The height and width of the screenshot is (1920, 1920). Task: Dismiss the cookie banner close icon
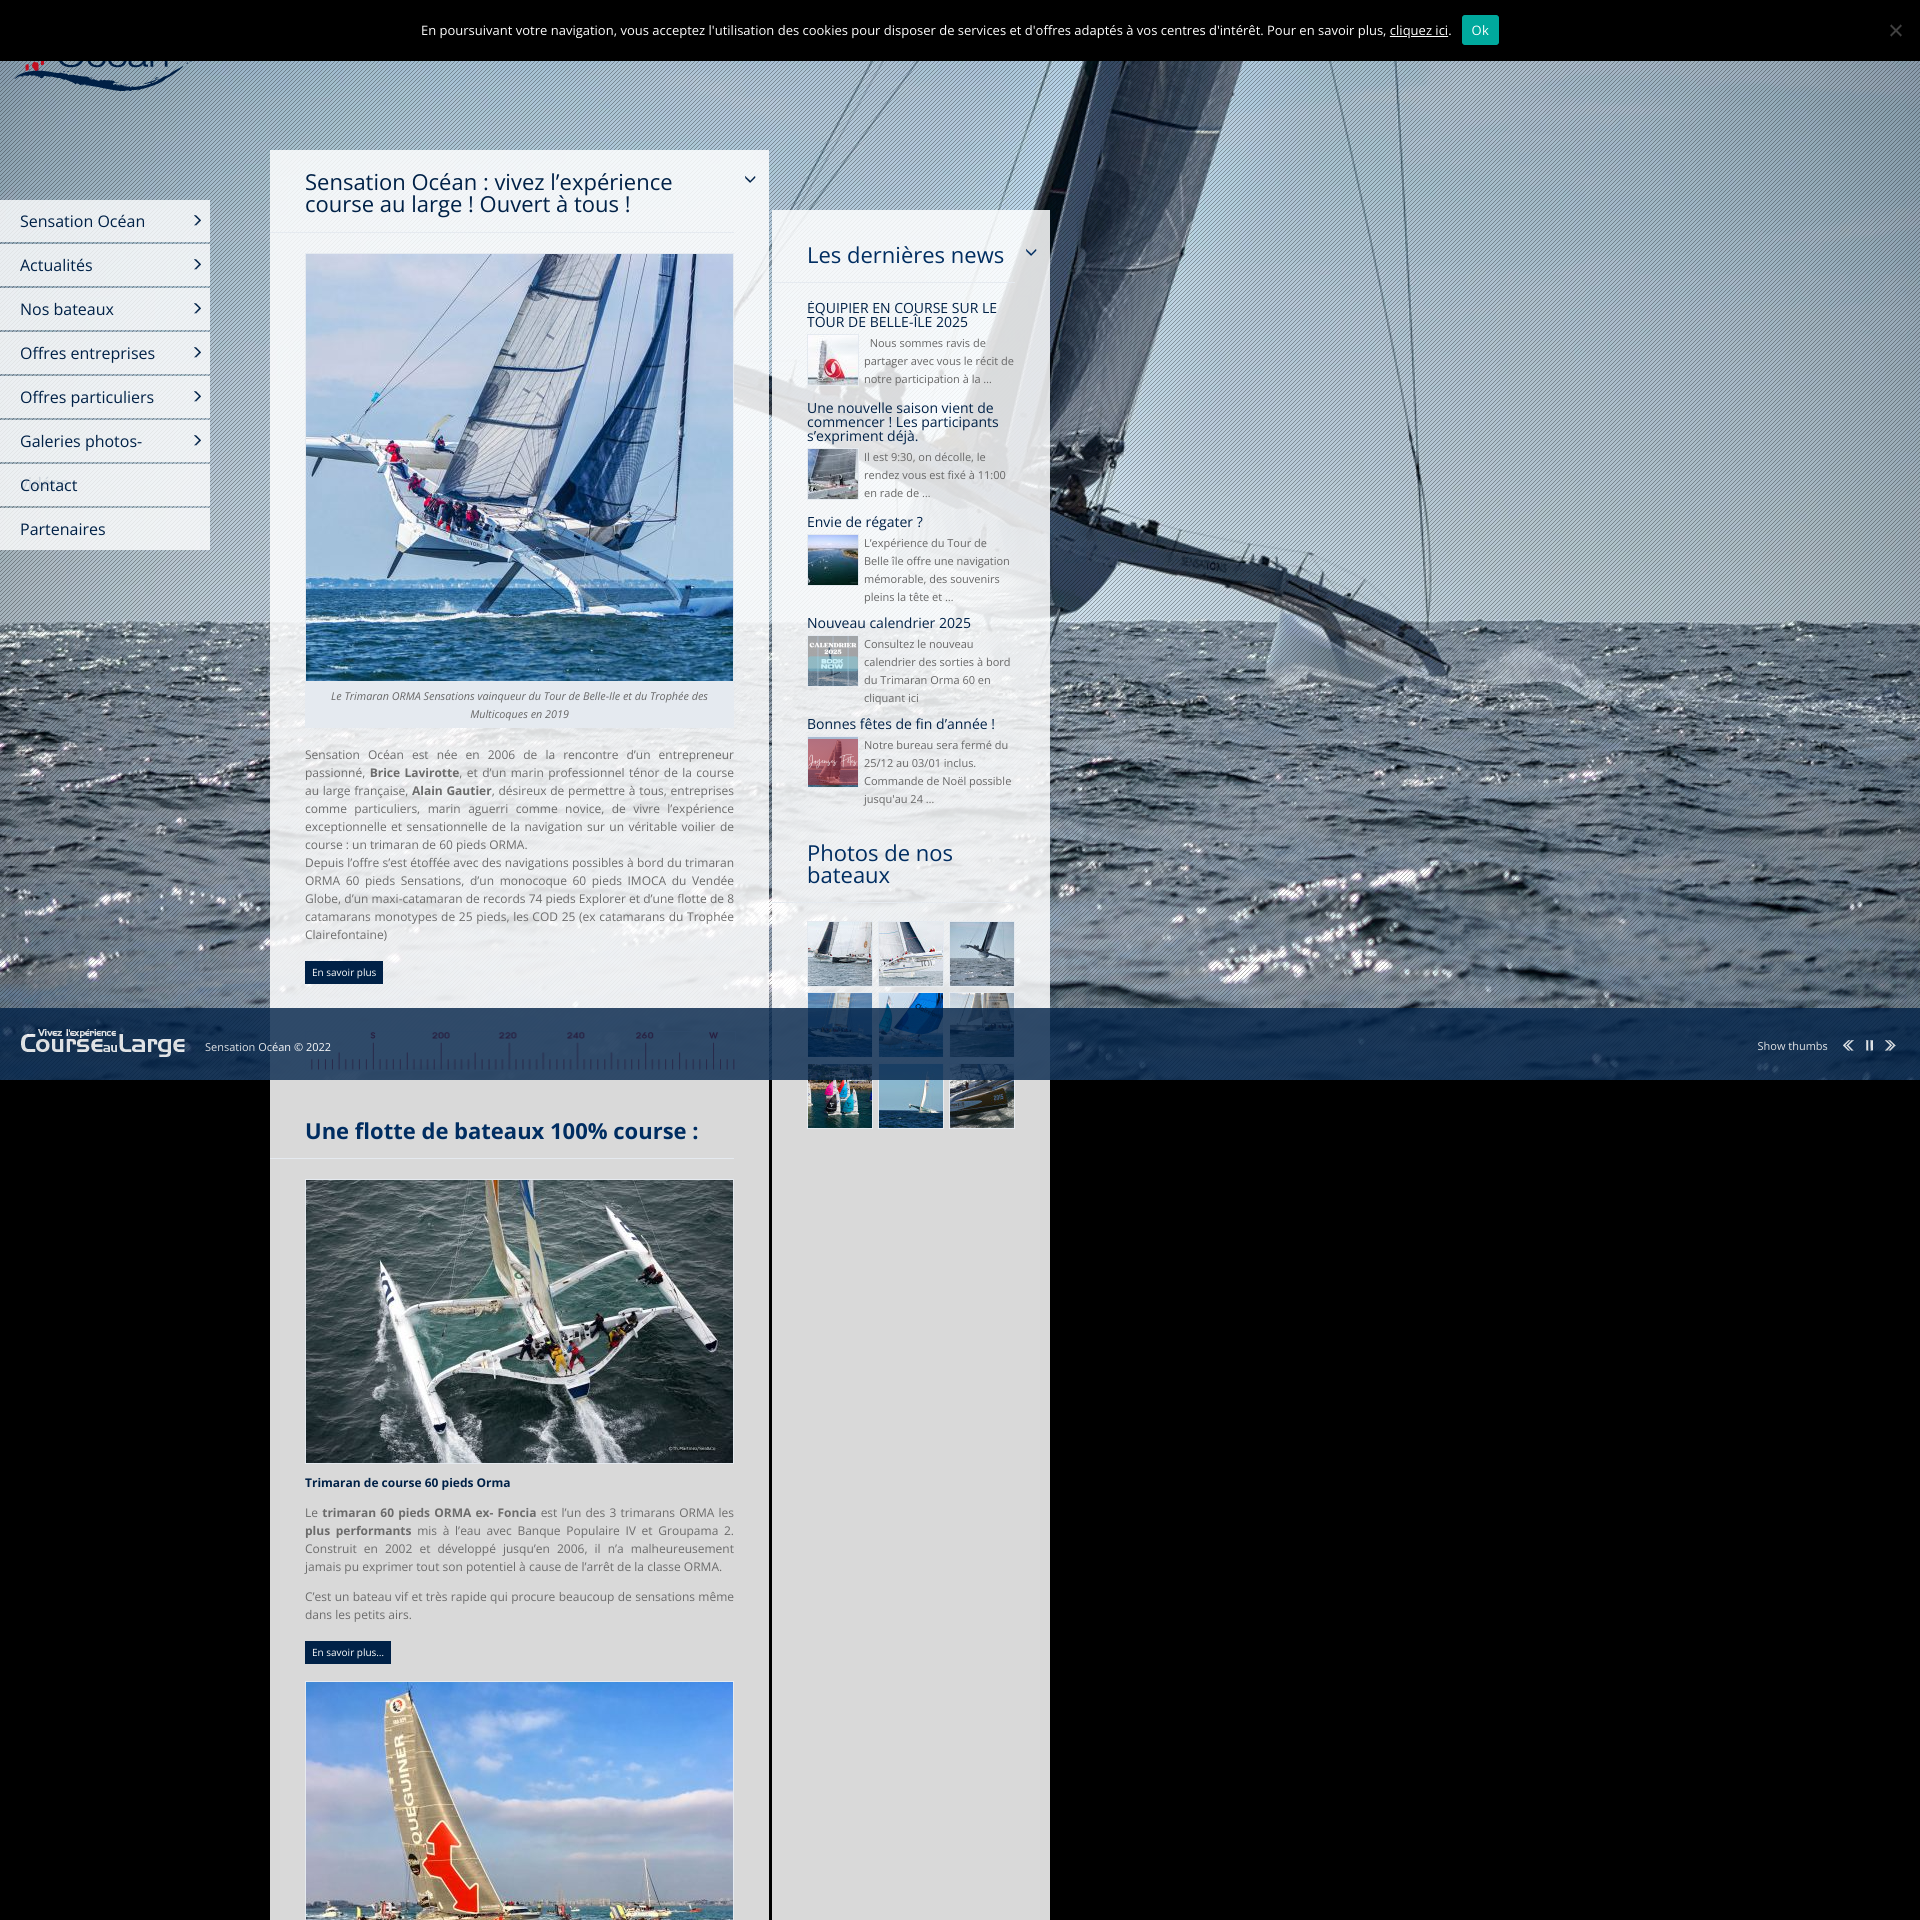(1895, 30)
